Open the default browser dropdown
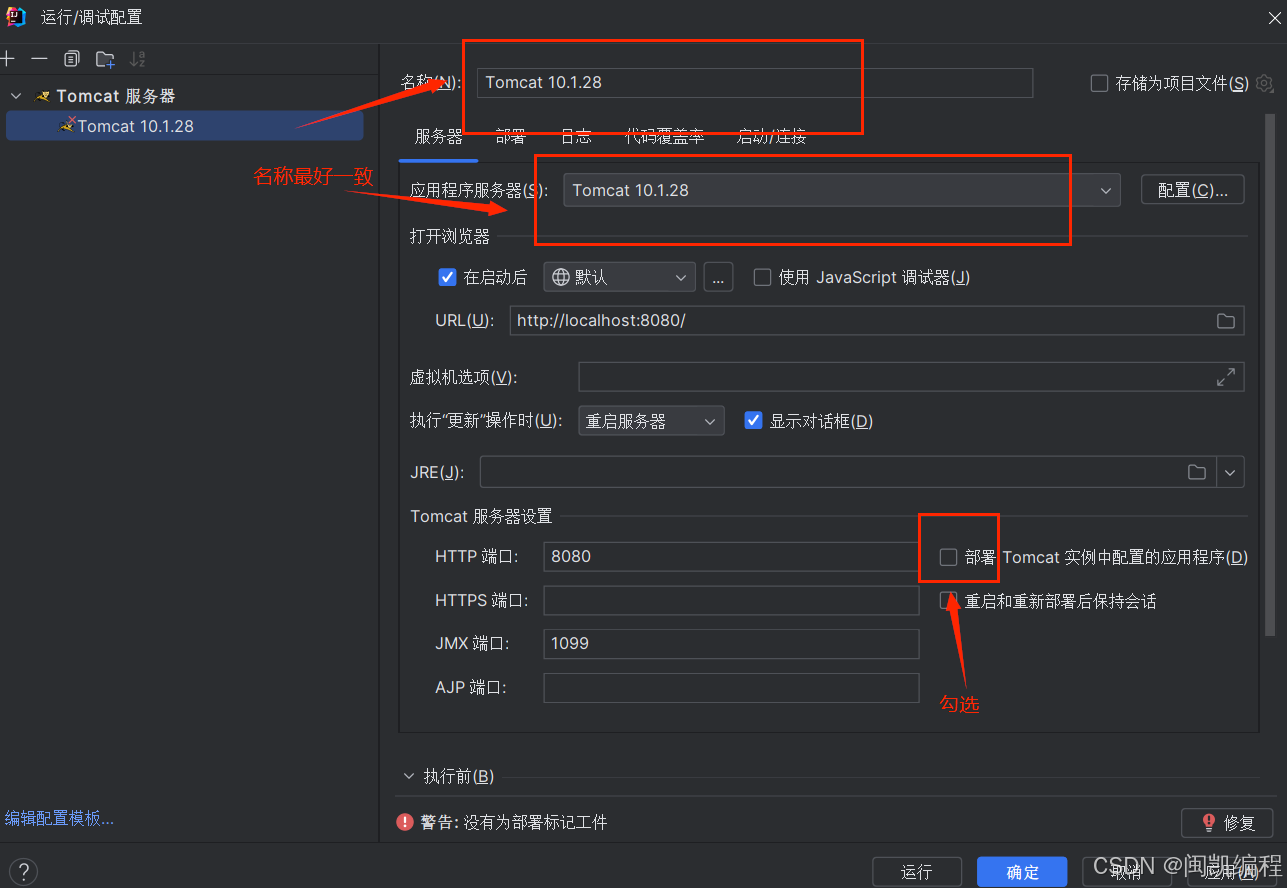 [x=619, y=277]
